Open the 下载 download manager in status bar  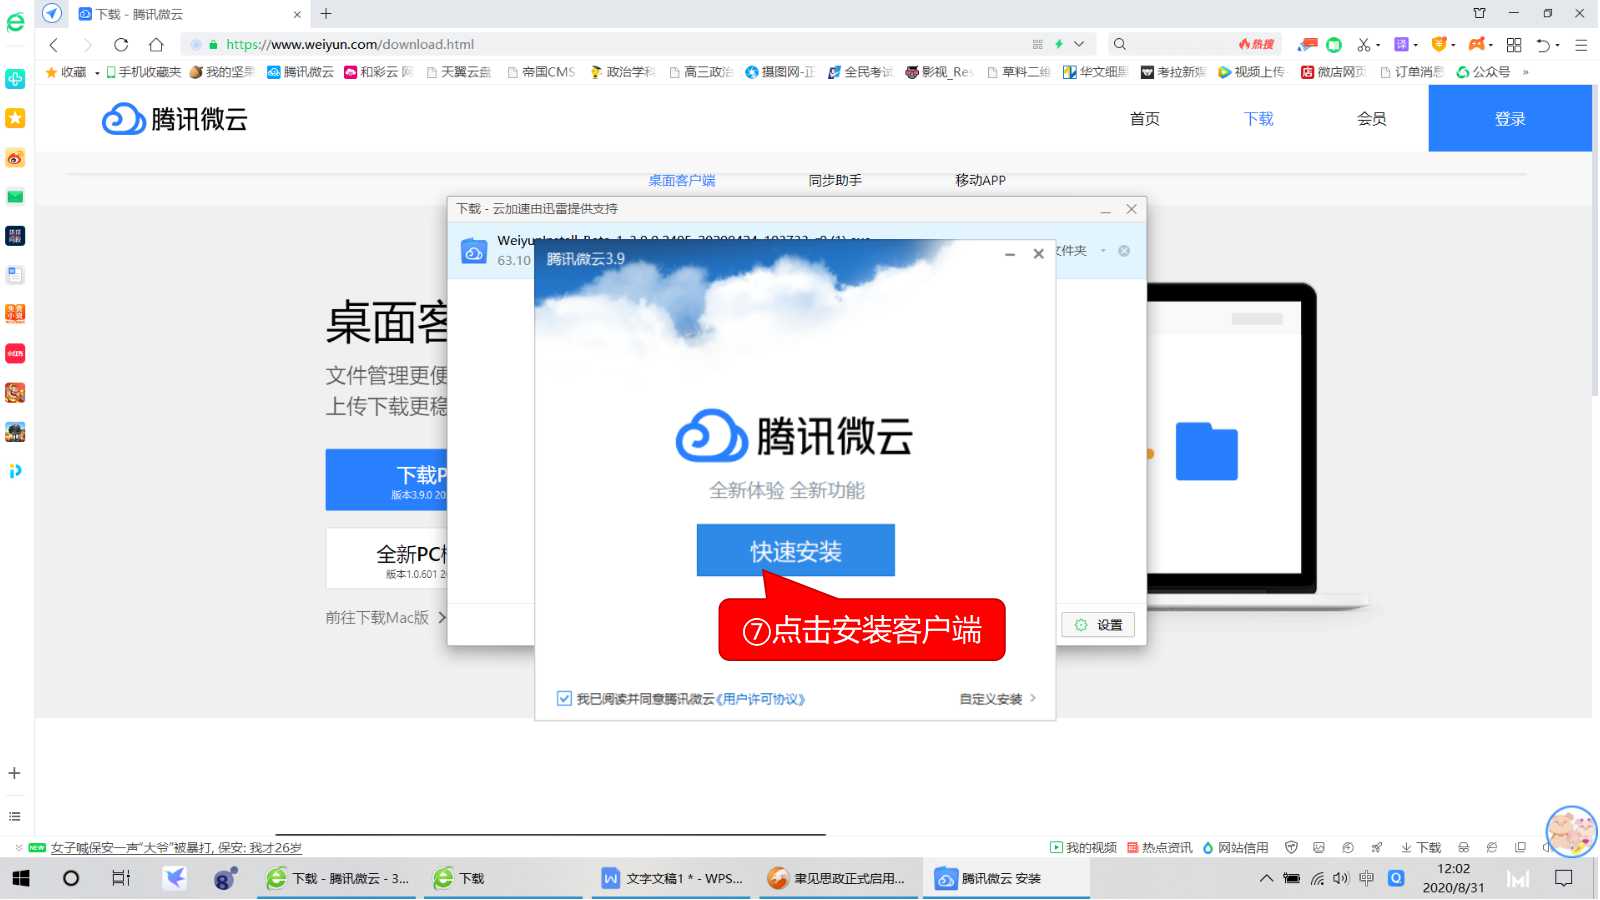pos(1421,847)
